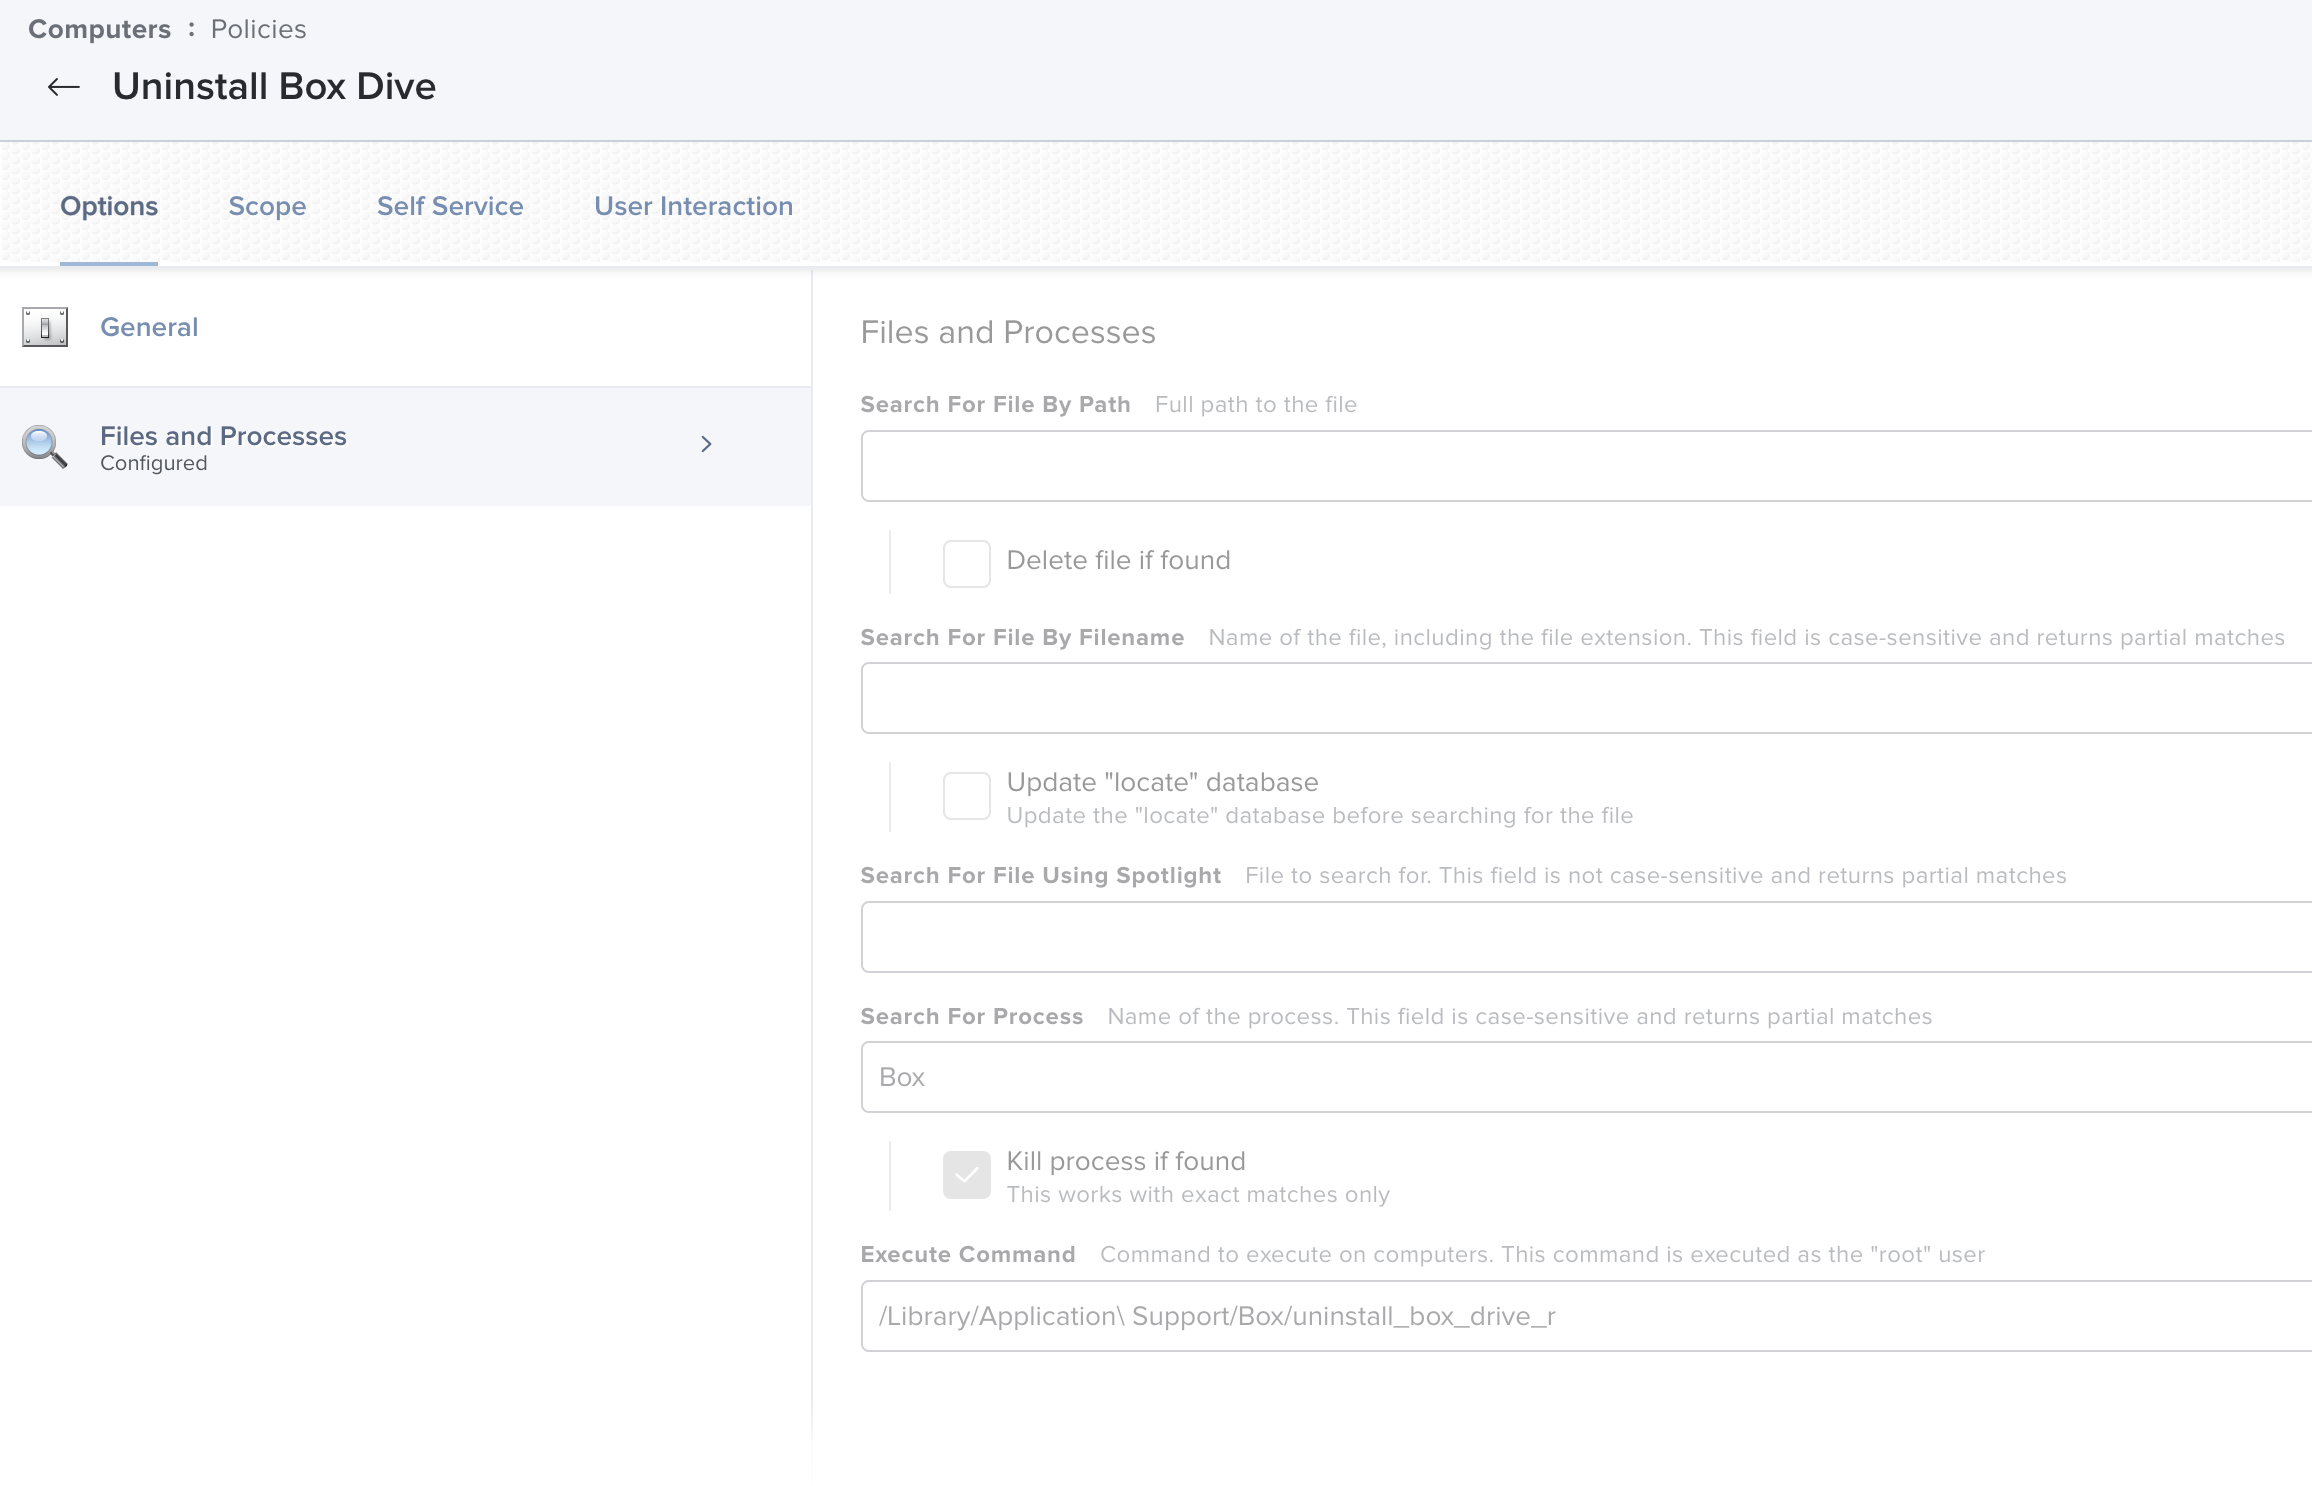Open the Self Service tab
Viewport: 2312px width, 1486px height.
450,206
